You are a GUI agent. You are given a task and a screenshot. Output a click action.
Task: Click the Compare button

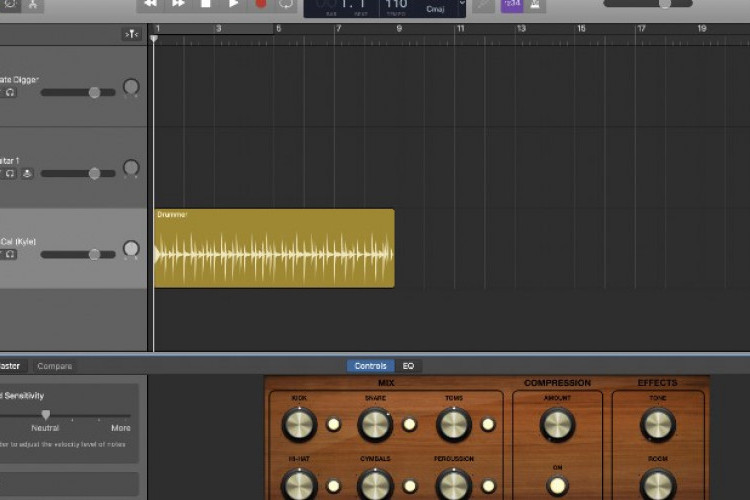pos(55,366)
